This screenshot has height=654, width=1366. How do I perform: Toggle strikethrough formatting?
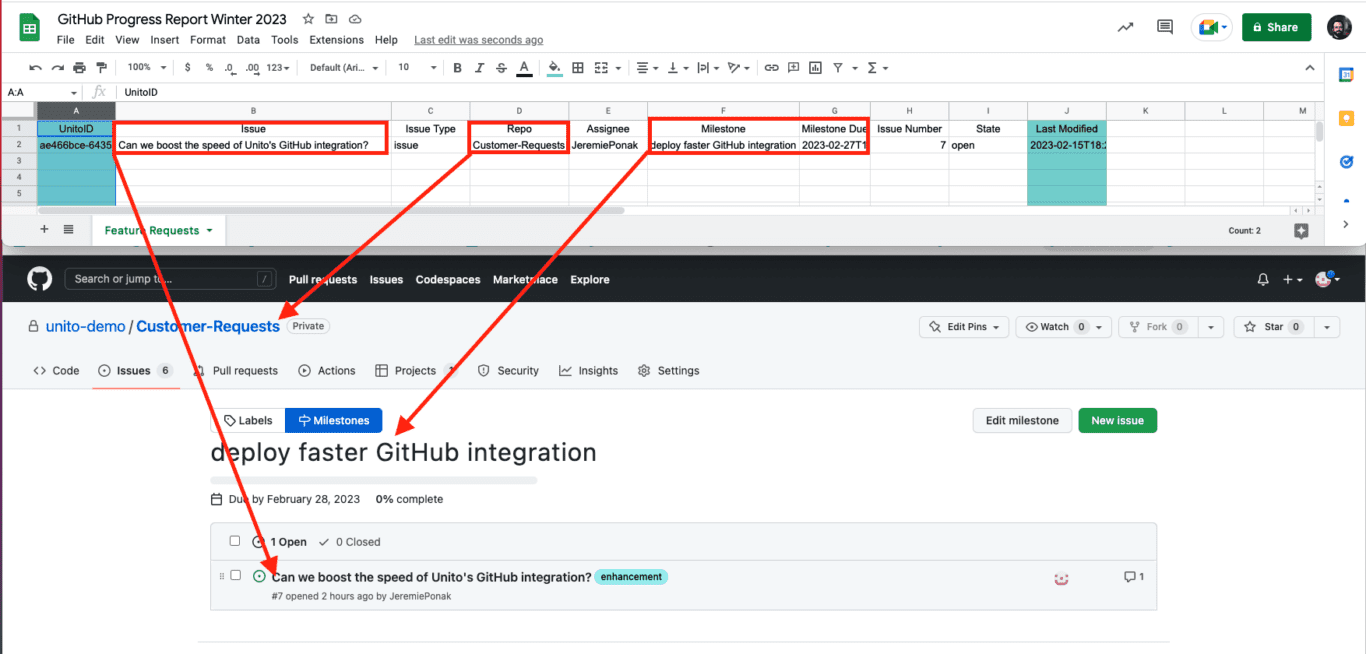[501, 68]
